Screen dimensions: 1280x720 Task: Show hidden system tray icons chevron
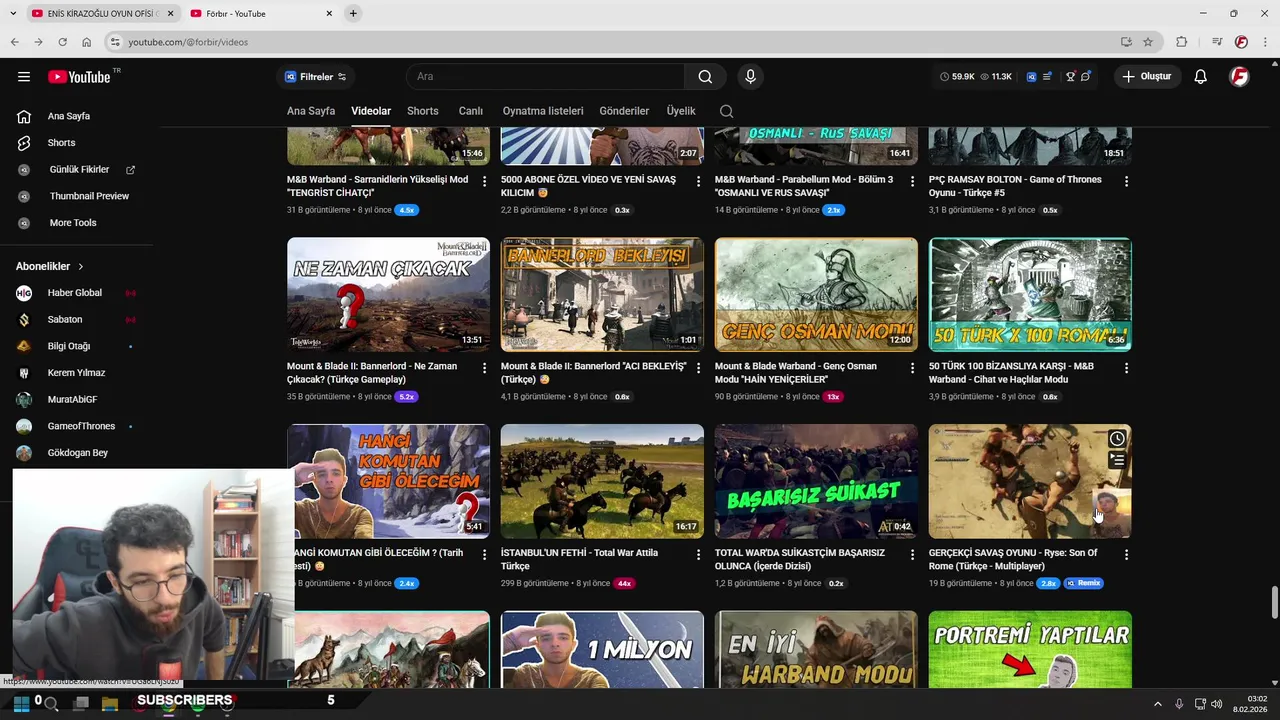coord(1158,704)
